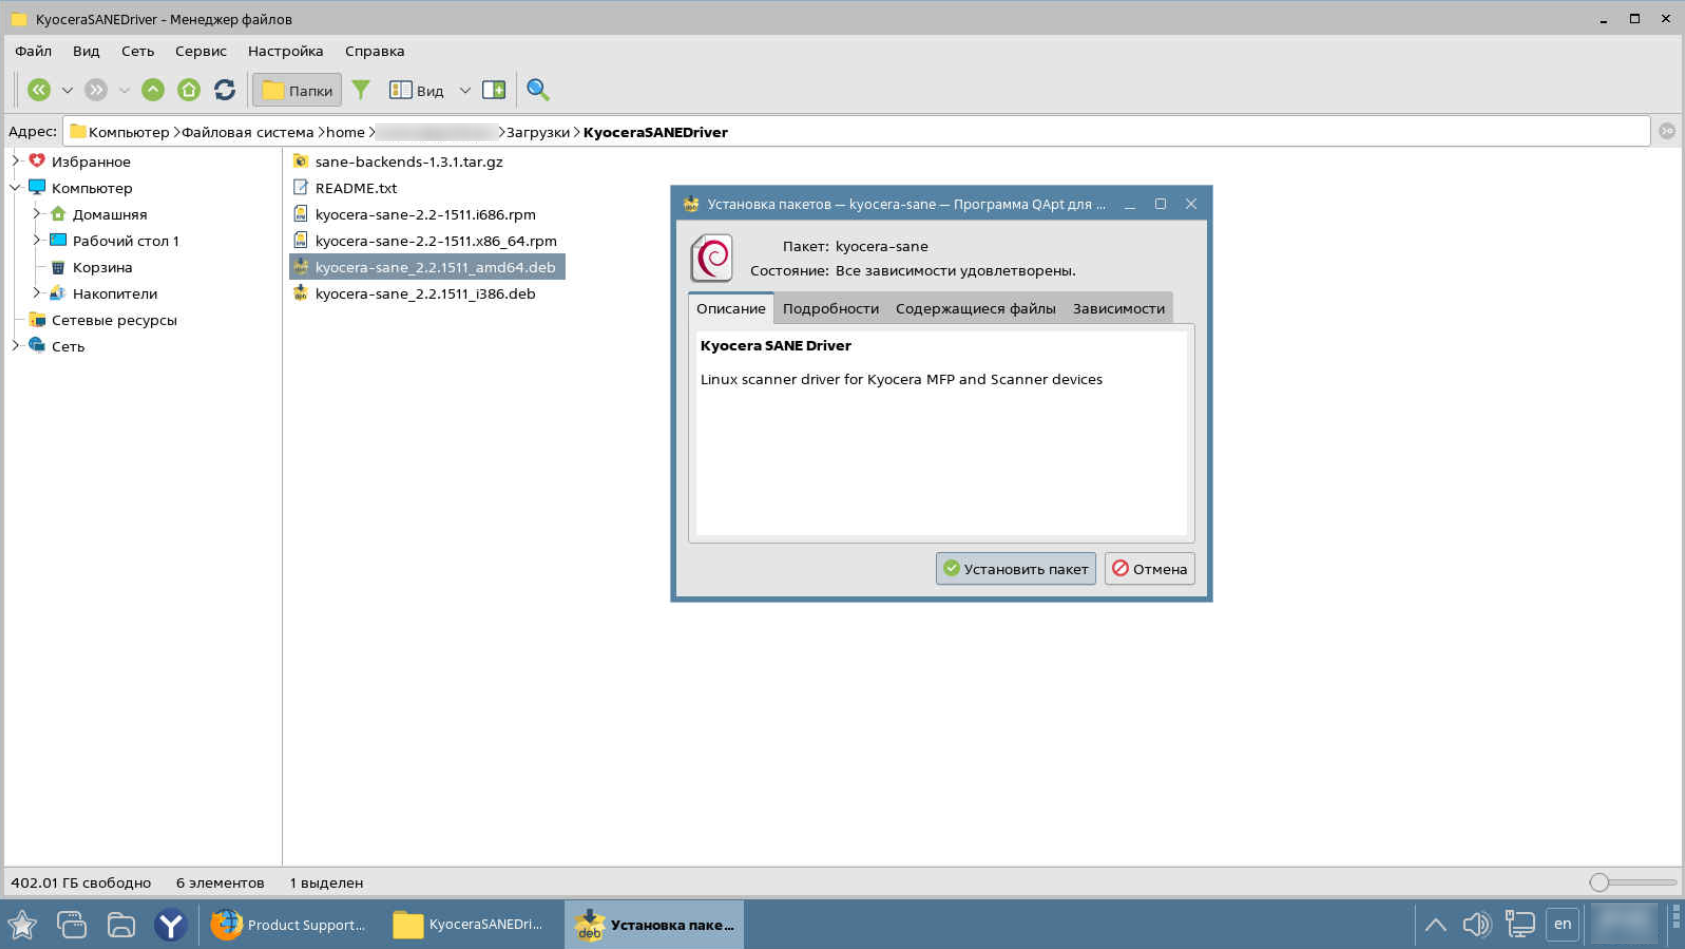Screen dimensions: 1685x949
Task: Switch to the Зависимости tab
Action: [1118, 308]
